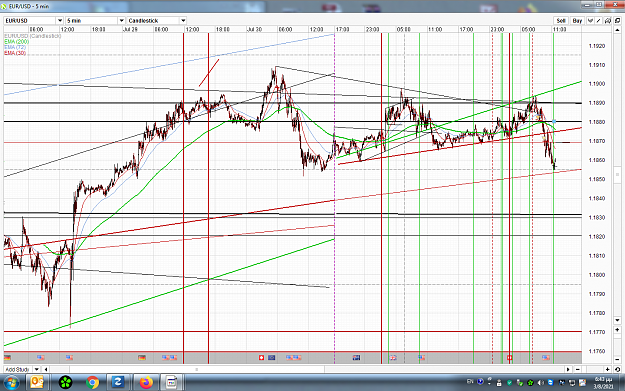The image size is (625, 391).
Task: Open the blue Z app in taskbar
Action: tap(118, 383)
